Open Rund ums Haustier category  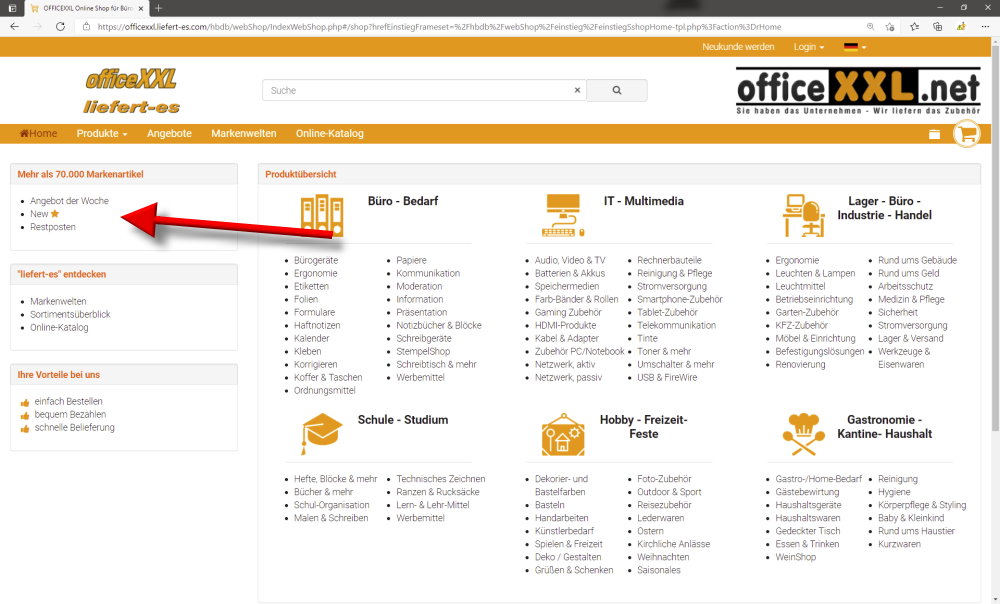coord(916,531)
